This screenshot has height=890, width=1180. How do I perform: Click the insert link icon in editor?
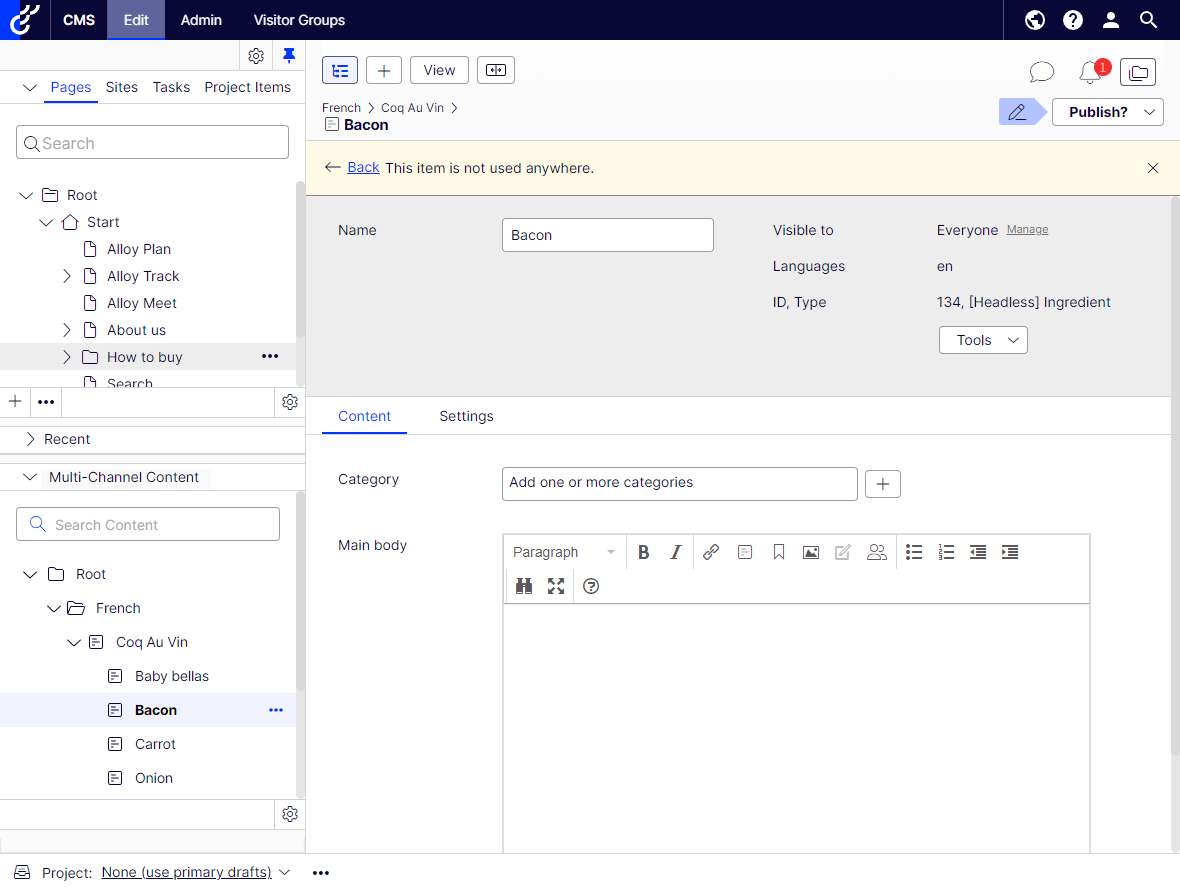tap(711, 552)
